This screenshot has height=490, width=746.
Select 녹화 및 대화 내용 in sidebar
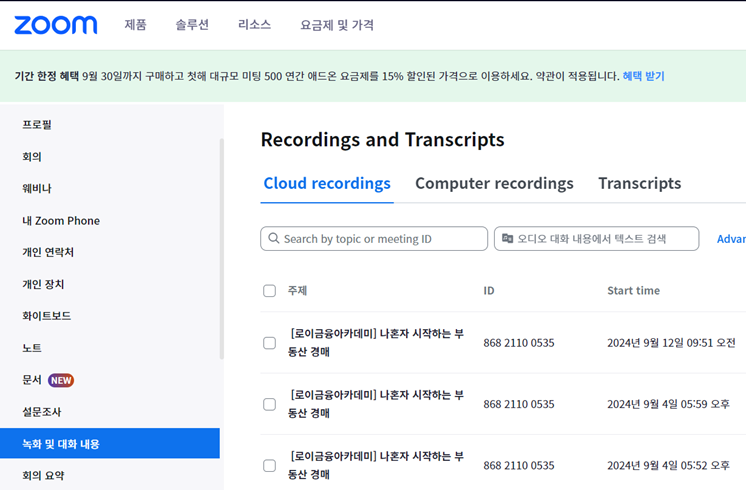pos(110,444)
